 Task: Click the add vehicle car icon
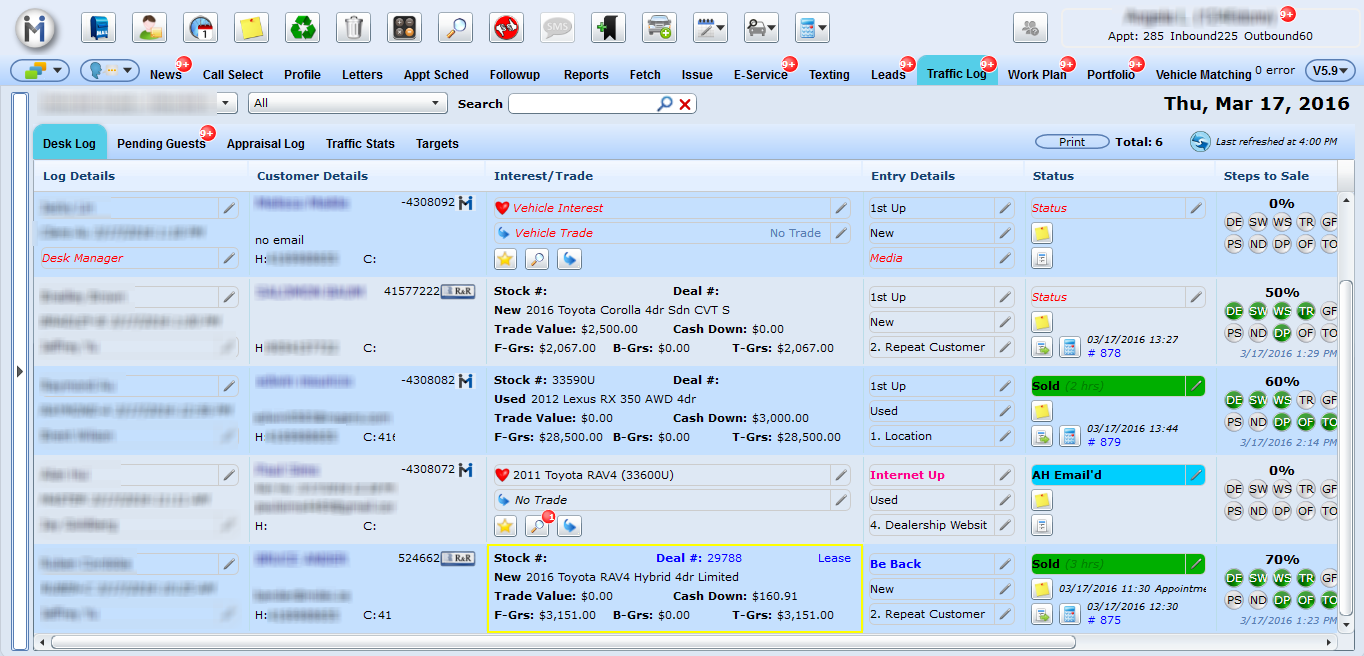(659, 28)
